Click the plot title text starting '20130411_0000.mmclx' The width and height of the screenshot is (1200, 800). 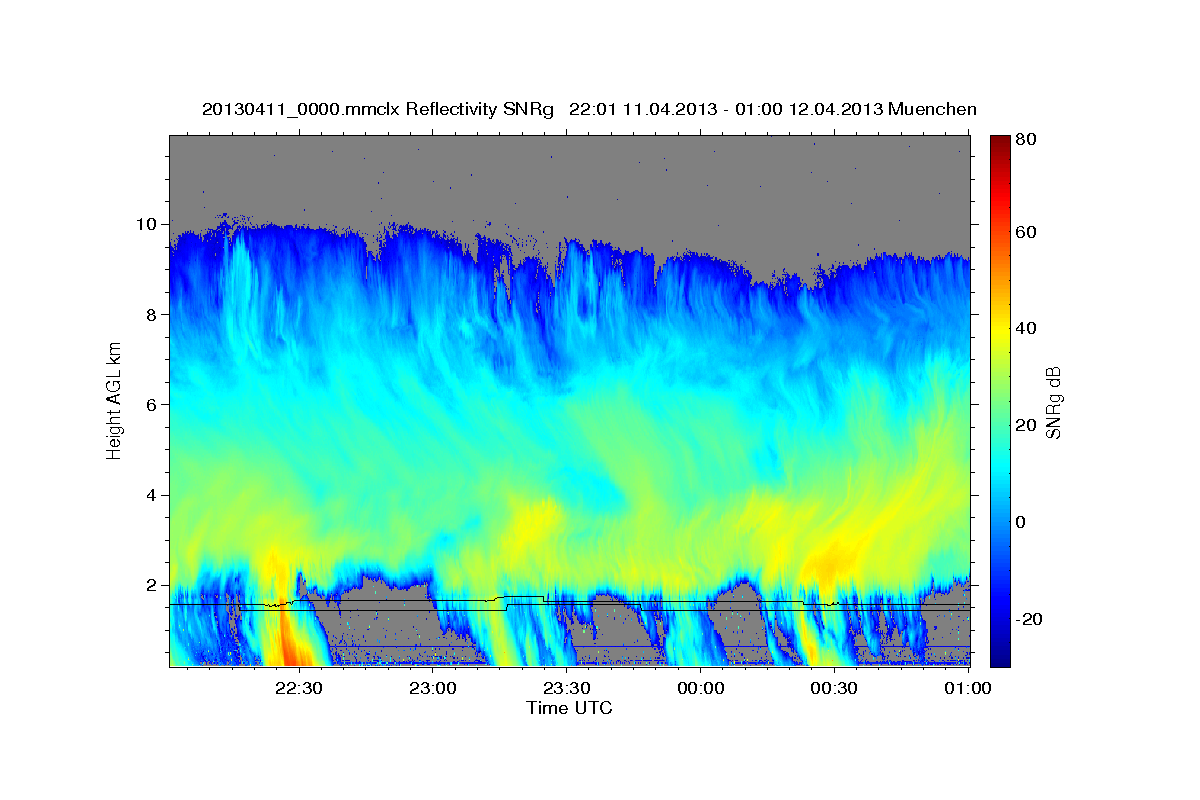tap(589, 109)
